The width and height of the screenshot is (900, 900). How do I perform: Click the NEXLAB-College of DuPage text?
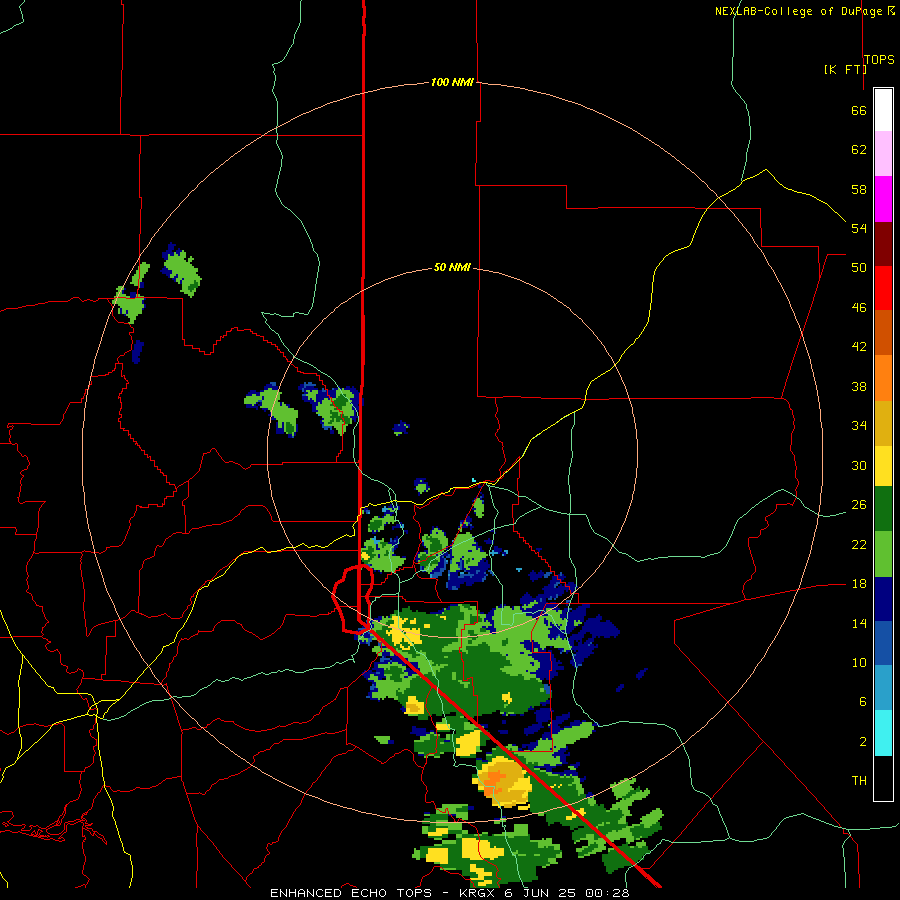(798, 11)
